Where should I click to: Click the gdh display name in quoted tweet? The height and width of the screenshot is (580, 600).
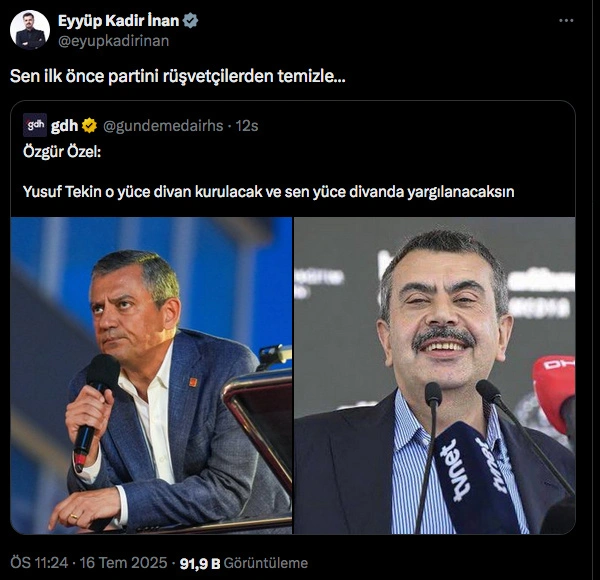click(x=64, y=125)
